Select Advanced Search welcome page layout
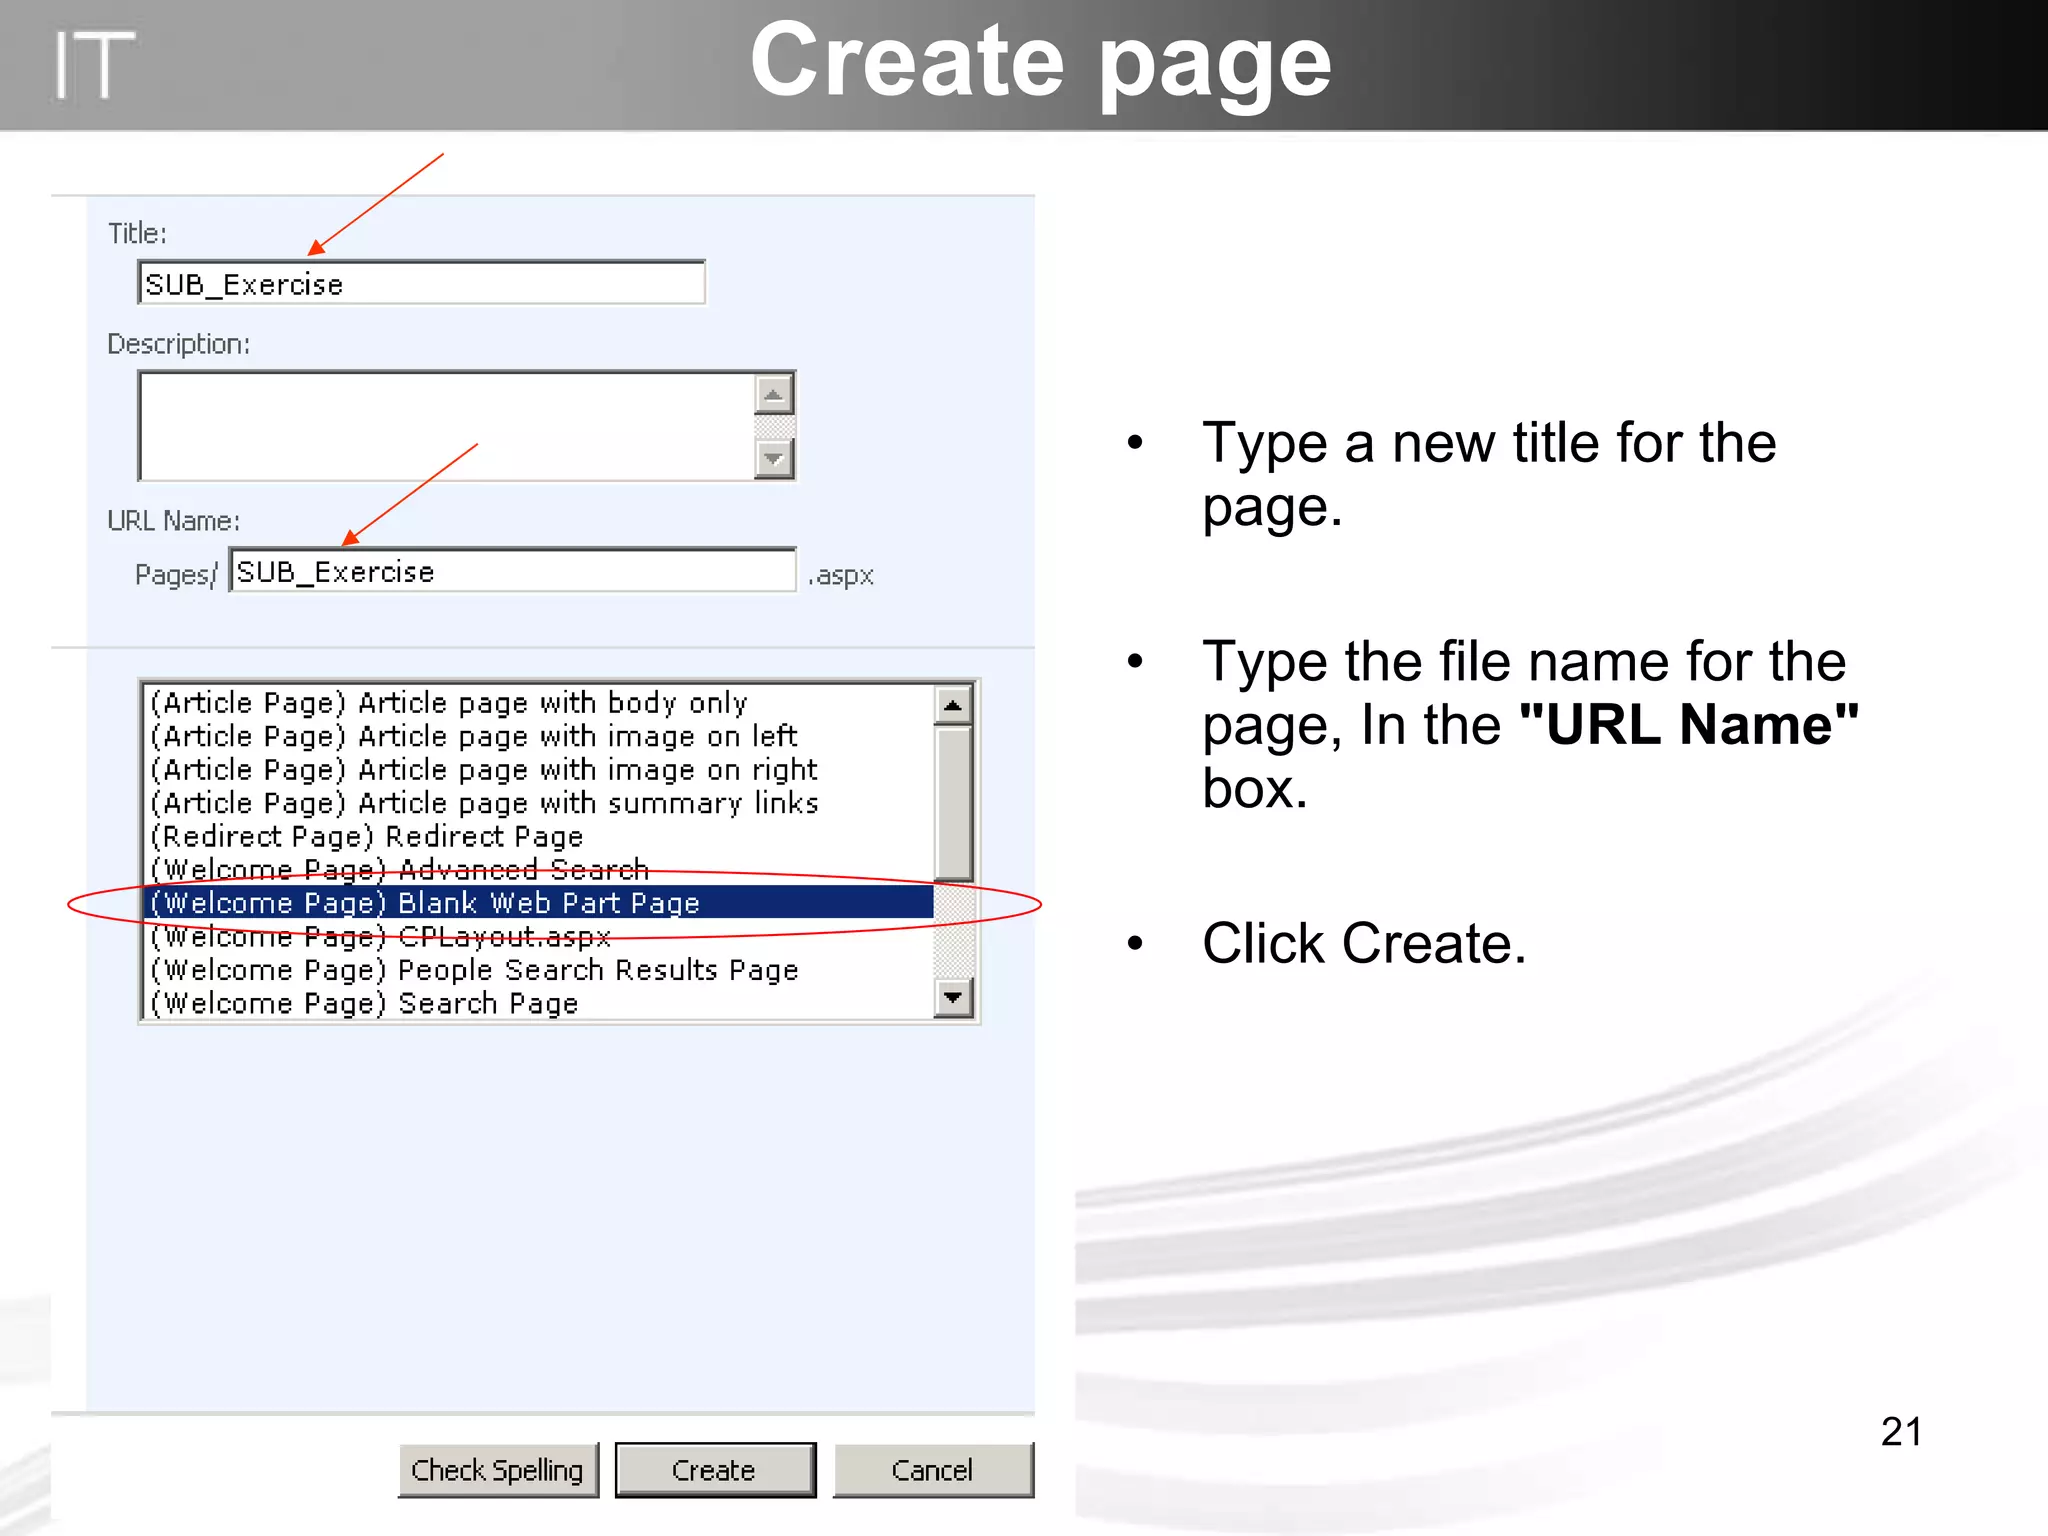Viewport: 2048px width, 1536px height. click(539, 869)
